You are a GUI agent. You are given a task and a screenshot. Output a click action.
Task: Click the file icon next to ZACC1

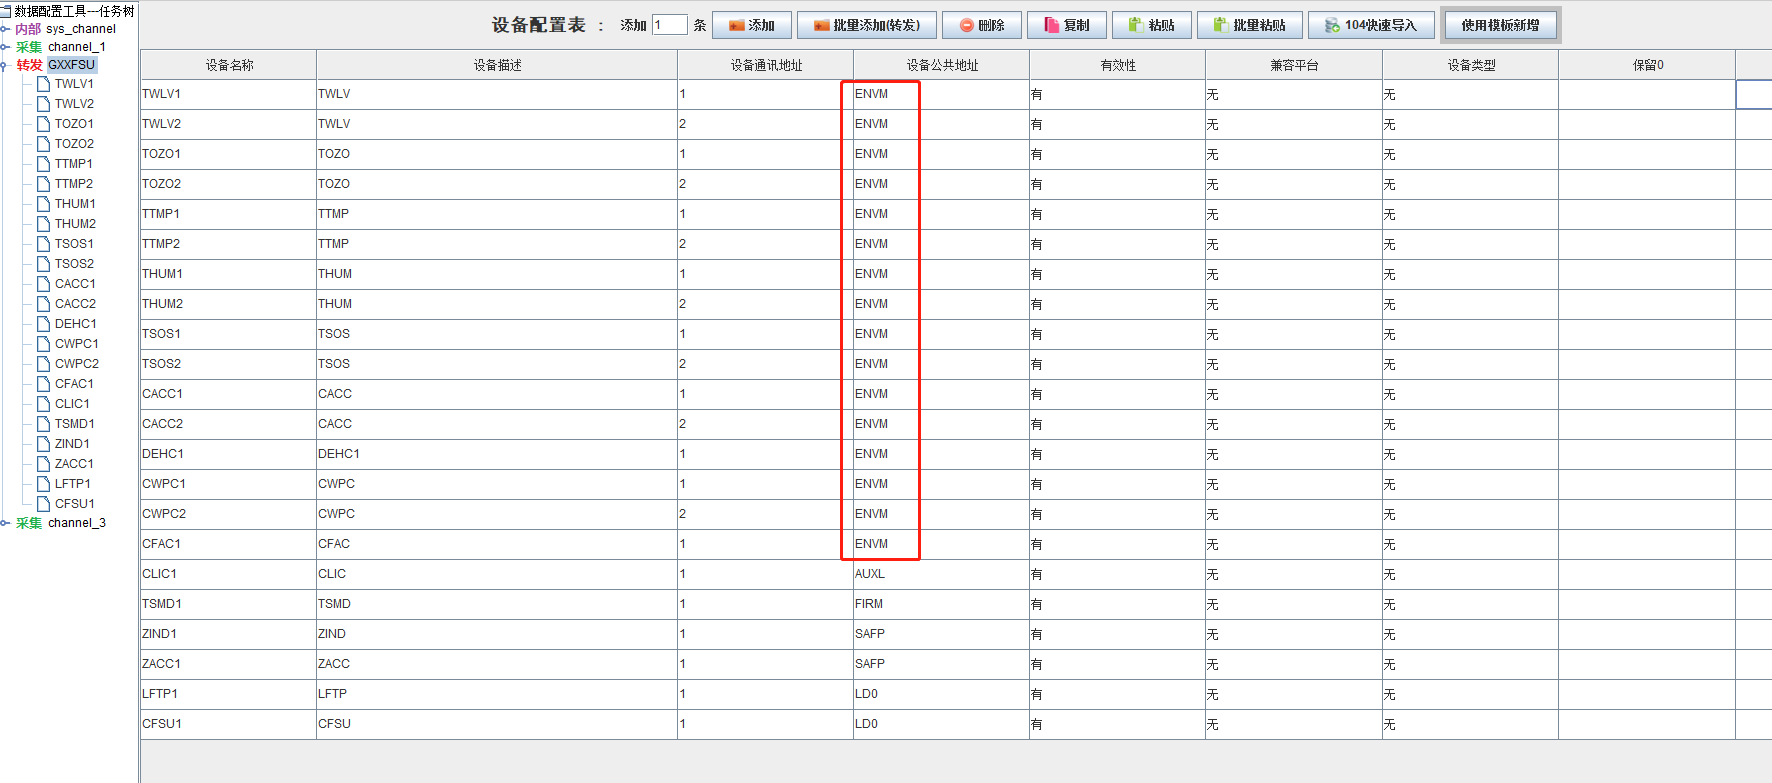pos(43,464)
